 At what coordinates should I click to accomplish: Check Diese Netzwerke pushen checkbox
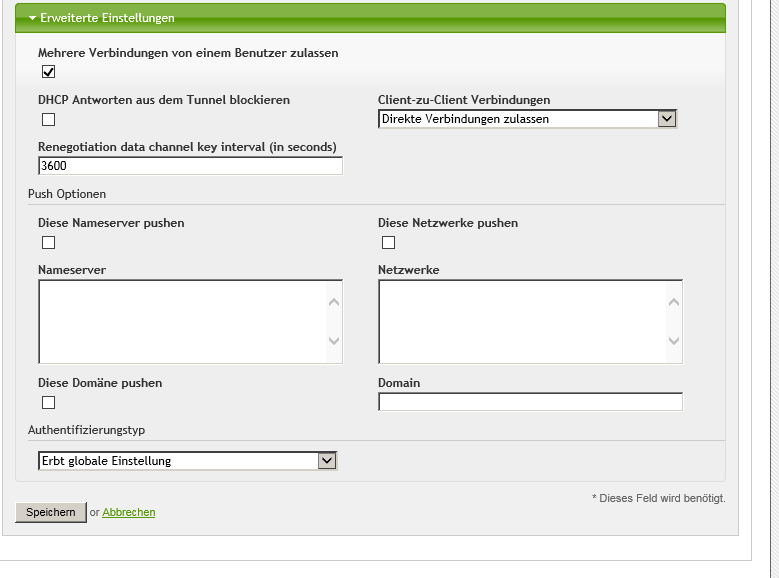coord(388,242)
